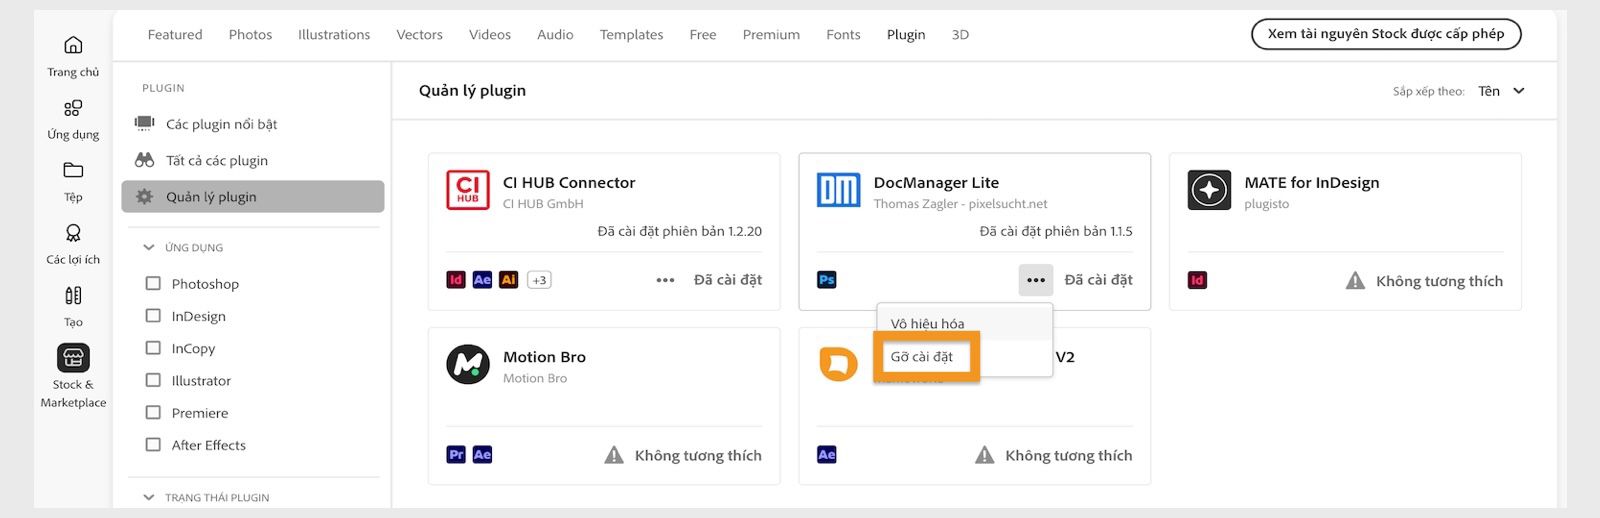Click Đã cài đặt on CI HUB Connector
This screenshot has width=1600, height=518.
point(728,280)
